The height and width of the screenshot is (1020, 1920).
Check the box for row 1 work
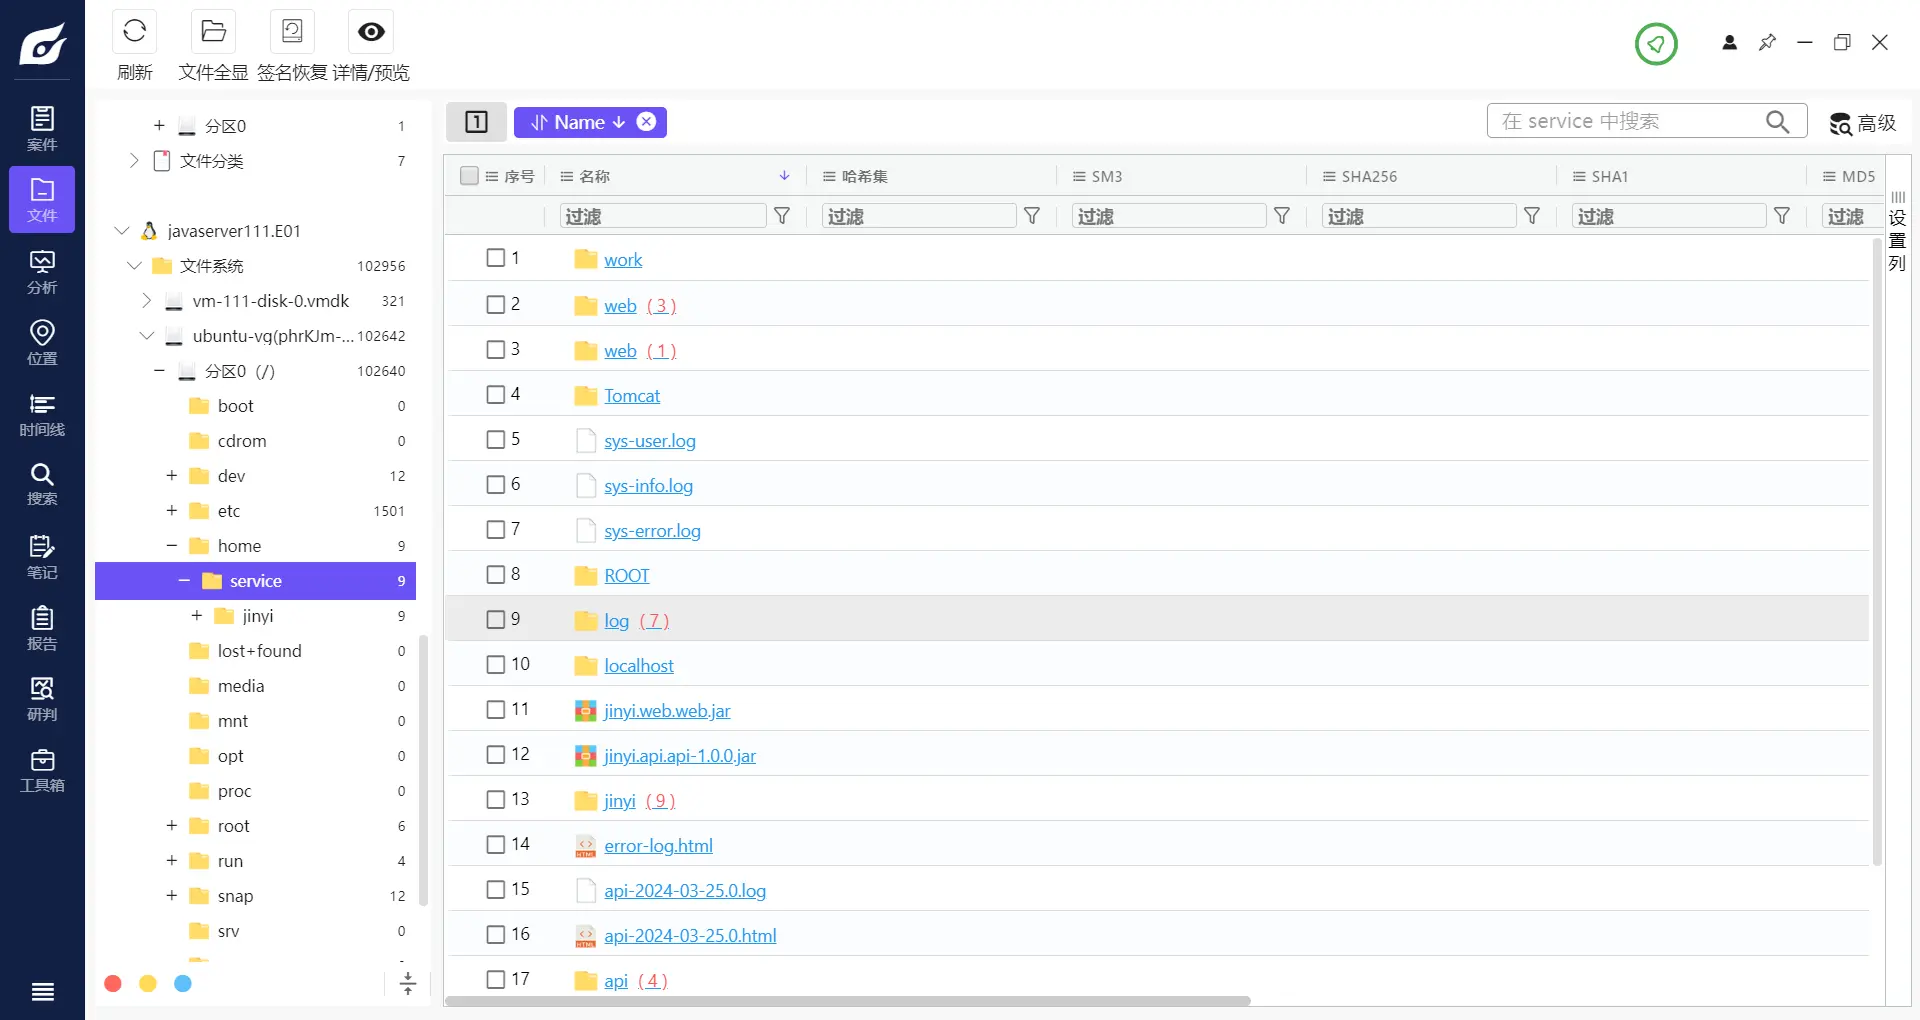point(495,258)
